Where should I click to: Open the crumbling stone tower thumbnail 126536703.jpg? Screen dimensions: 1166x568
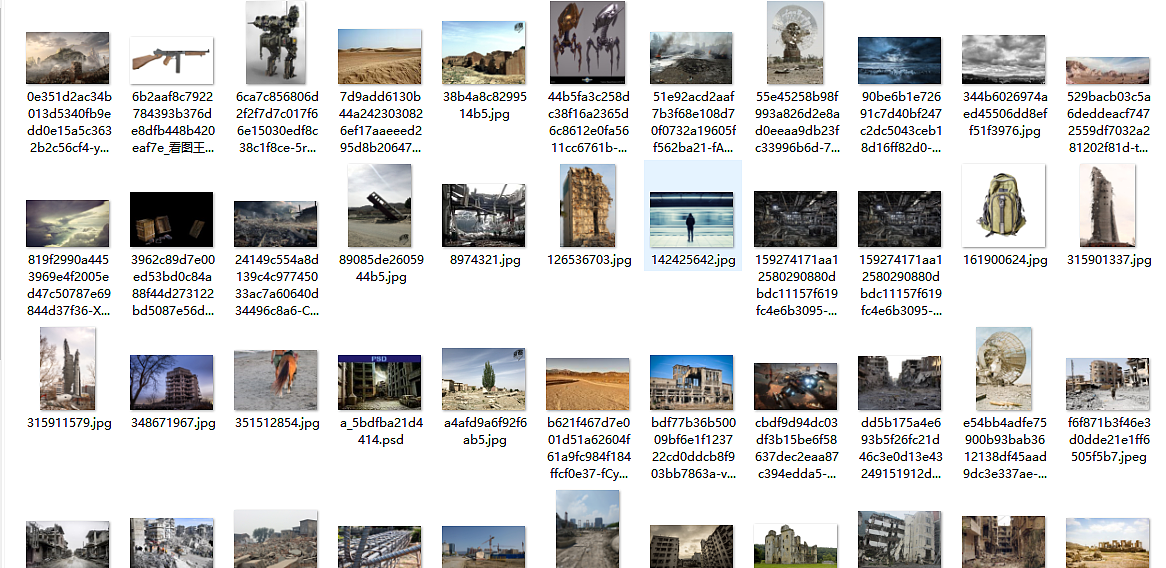(x=587, y=205)
